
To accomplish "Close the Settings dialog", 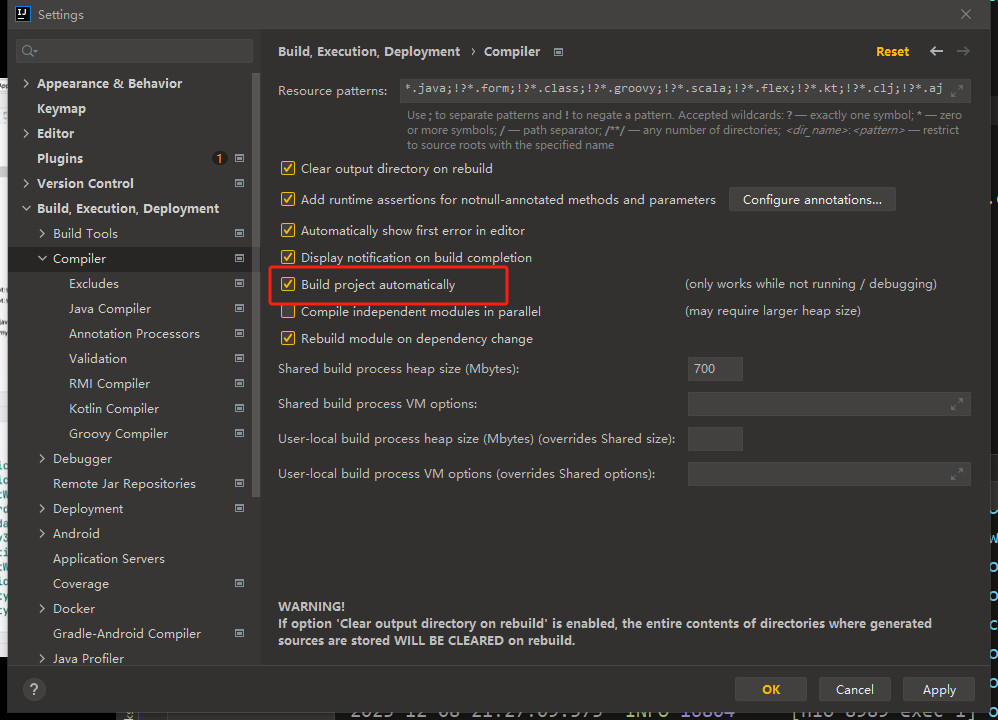I will [x=966, y=14].
